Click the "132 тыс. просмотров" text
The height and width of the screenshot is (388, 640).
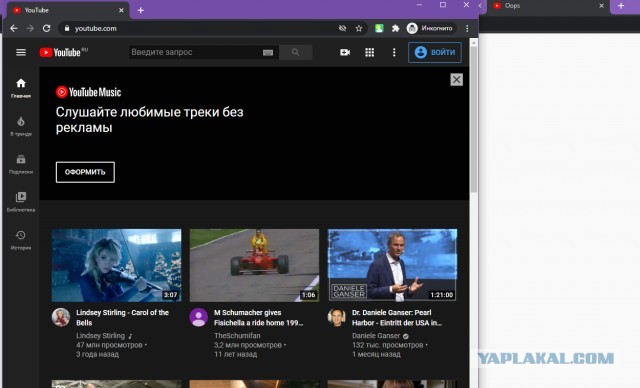coord(388,345)
